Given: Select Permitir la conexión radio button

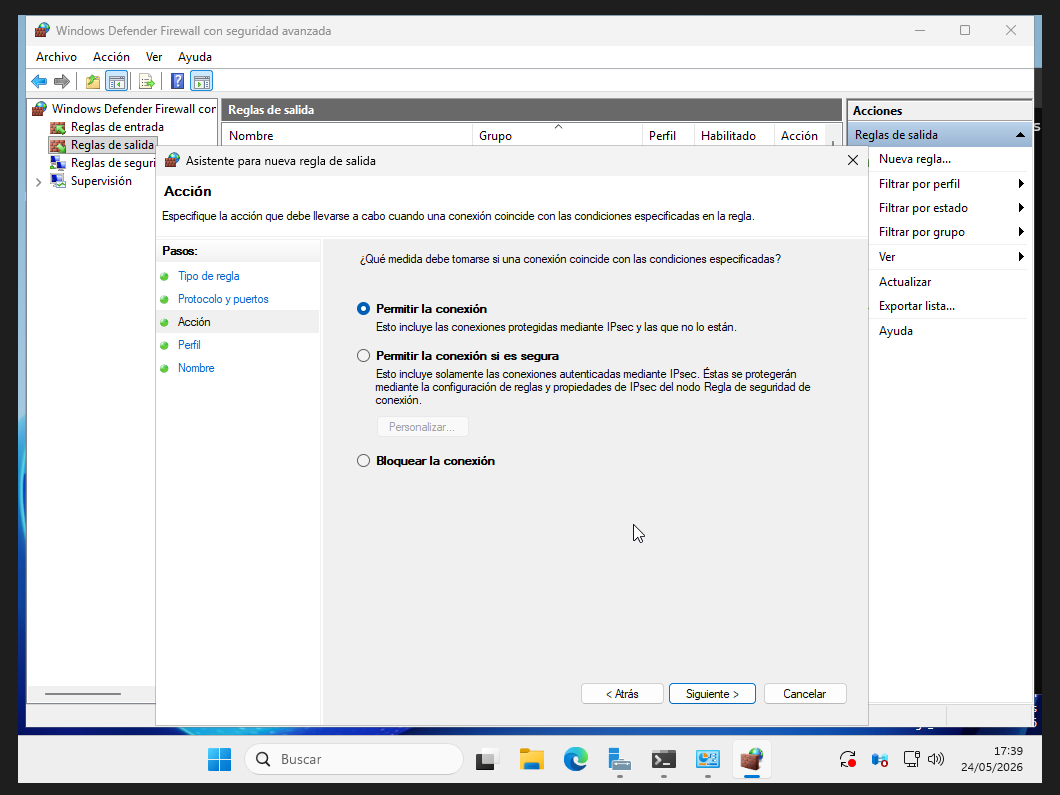Looking at the screenshot, I should 364,309.
